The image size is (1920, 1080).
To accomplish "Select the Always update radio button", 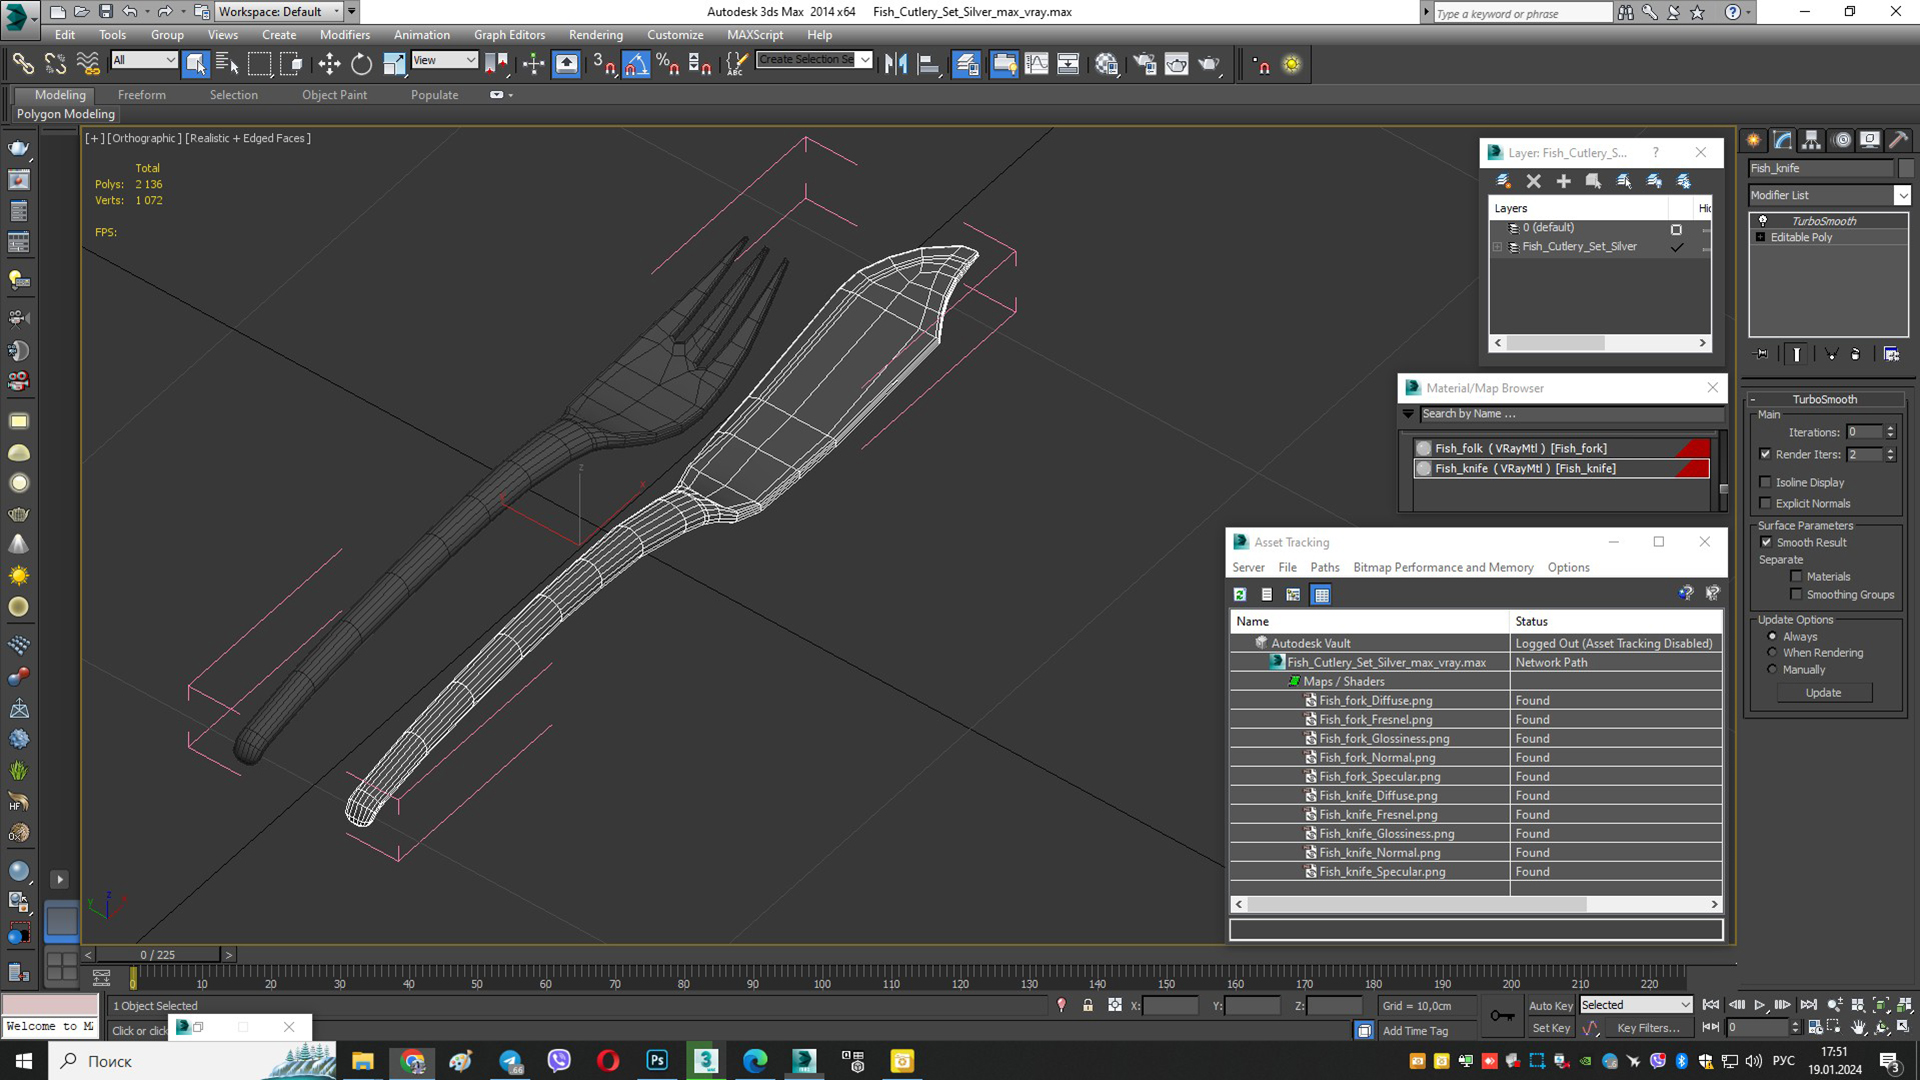I will pyautogui.click(x=1773, y=636).
